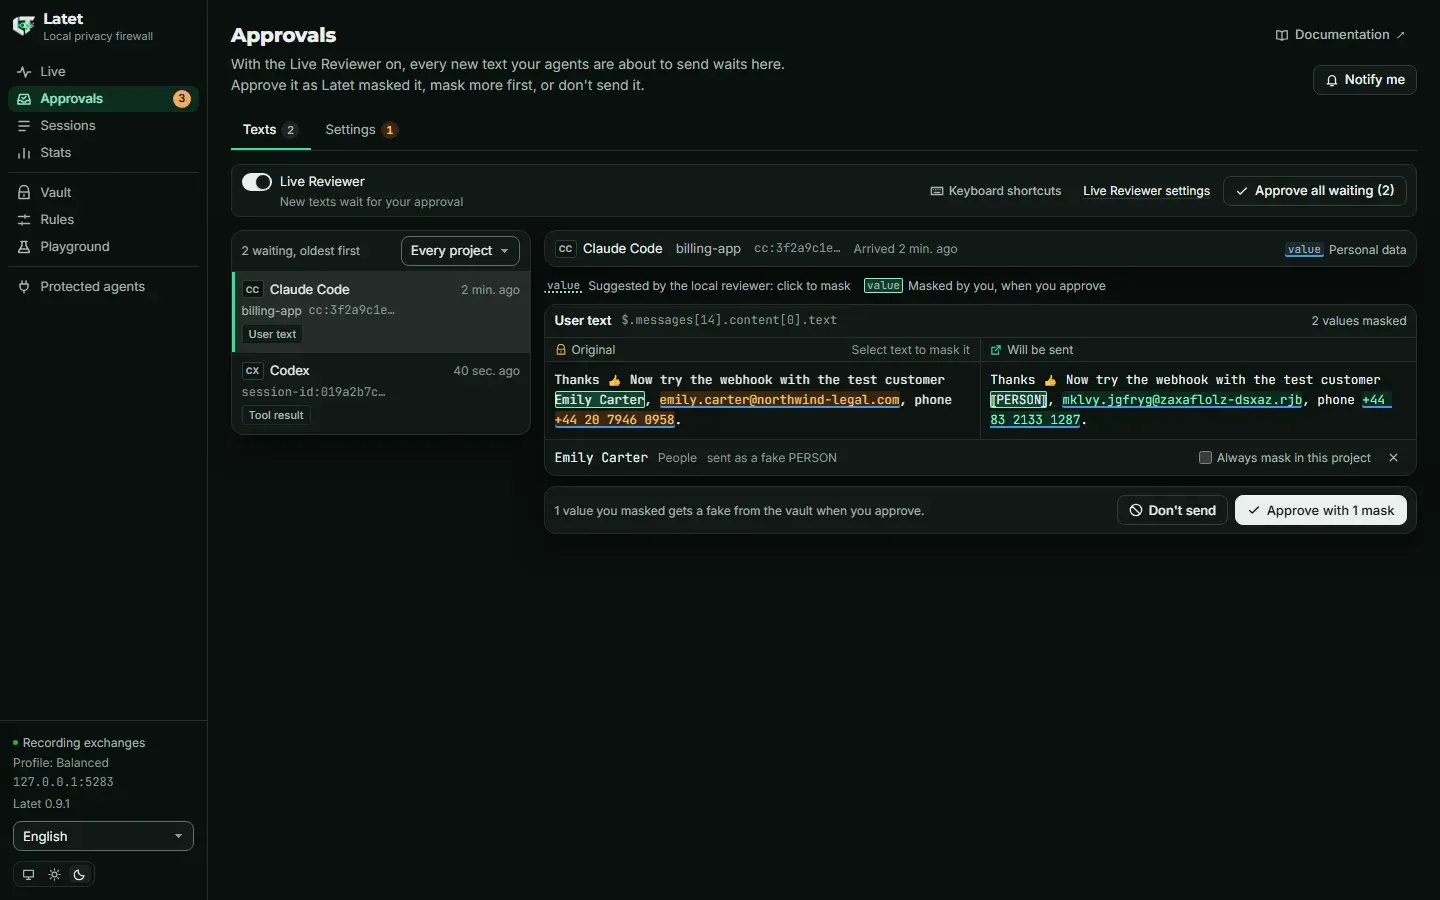The width and height of the screenshot is (1440, 900).
Task: Click the Latet shield logo
Action: (23, 26)
